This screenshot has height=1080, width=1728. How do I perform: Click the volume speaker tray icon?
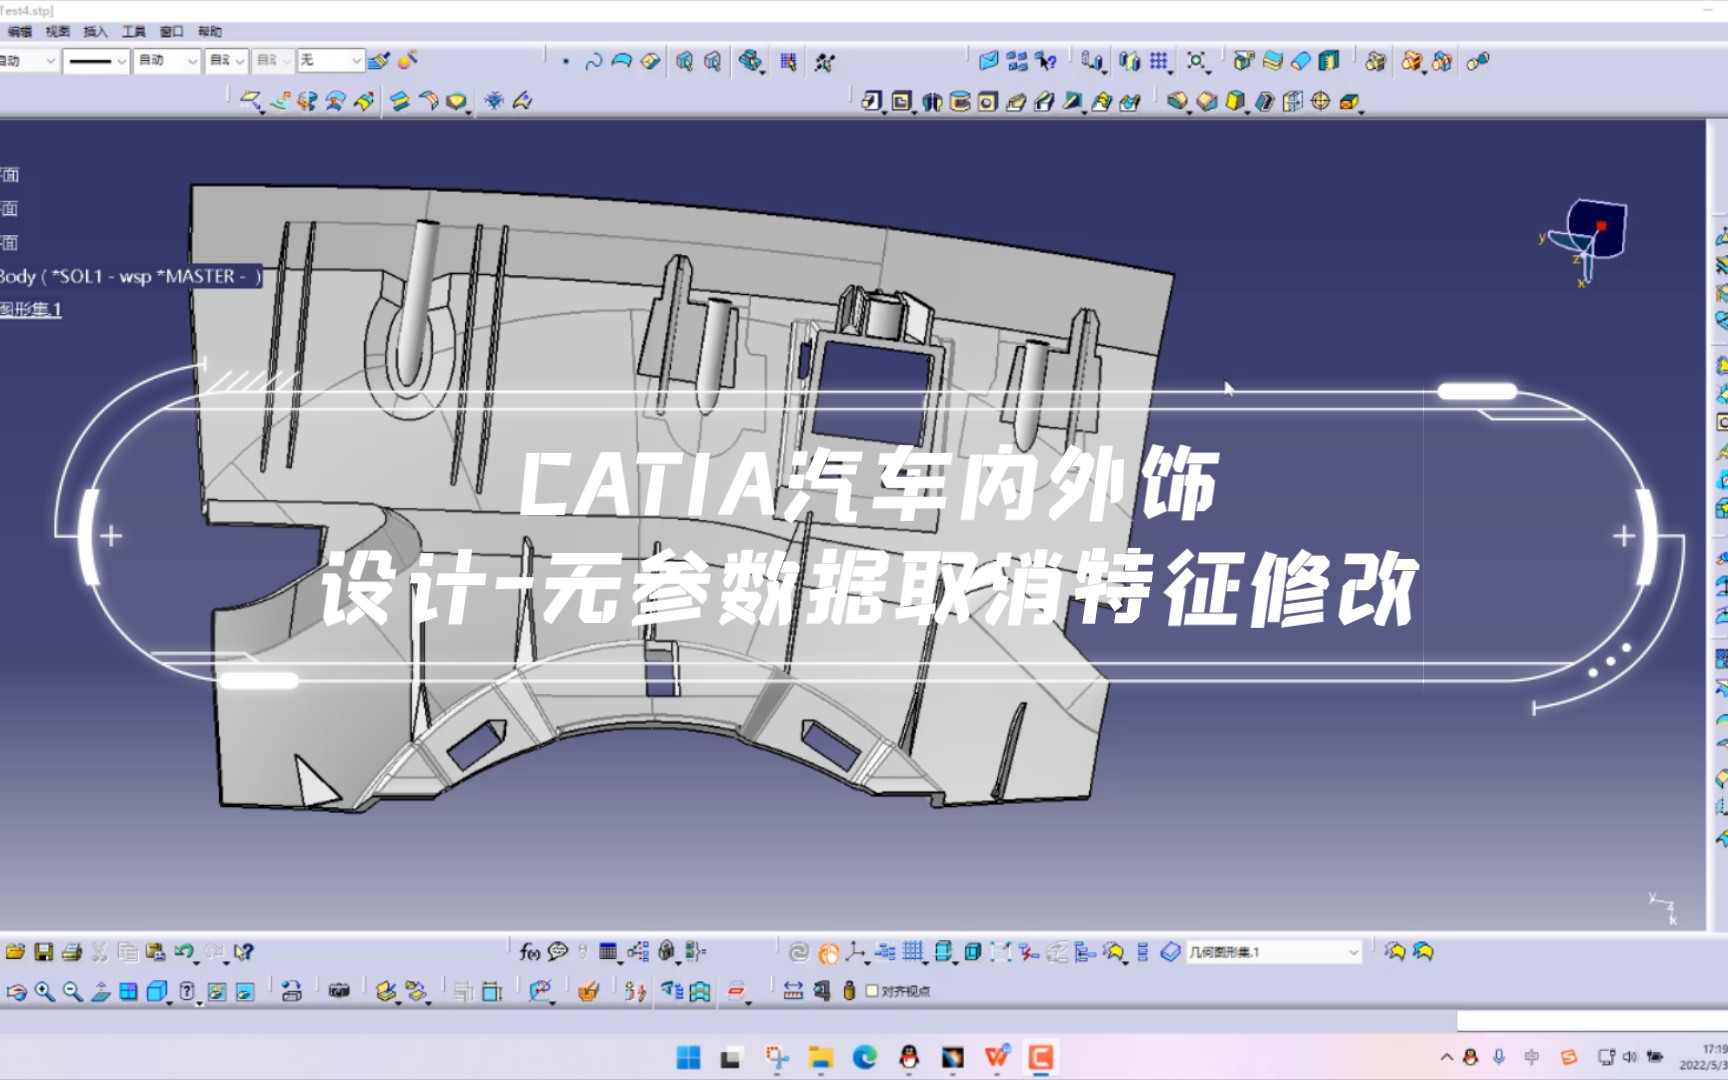1630,1057
